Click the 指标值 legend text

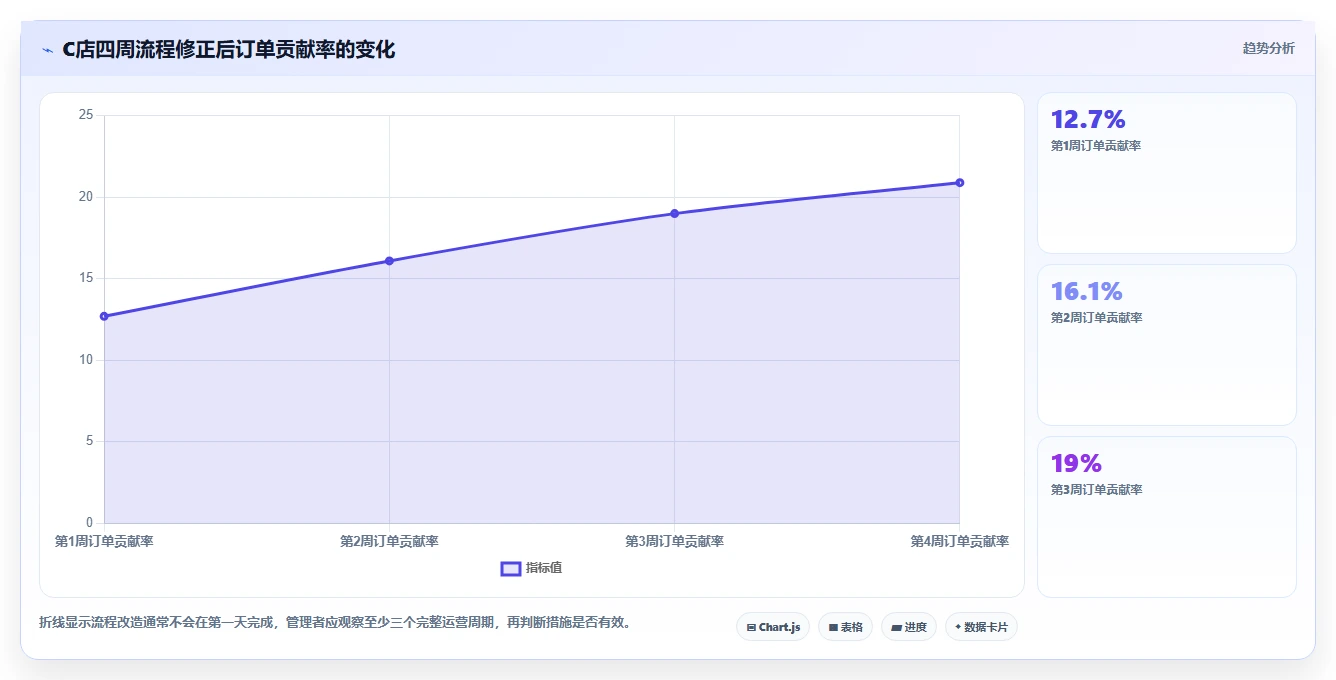[544, 568]
